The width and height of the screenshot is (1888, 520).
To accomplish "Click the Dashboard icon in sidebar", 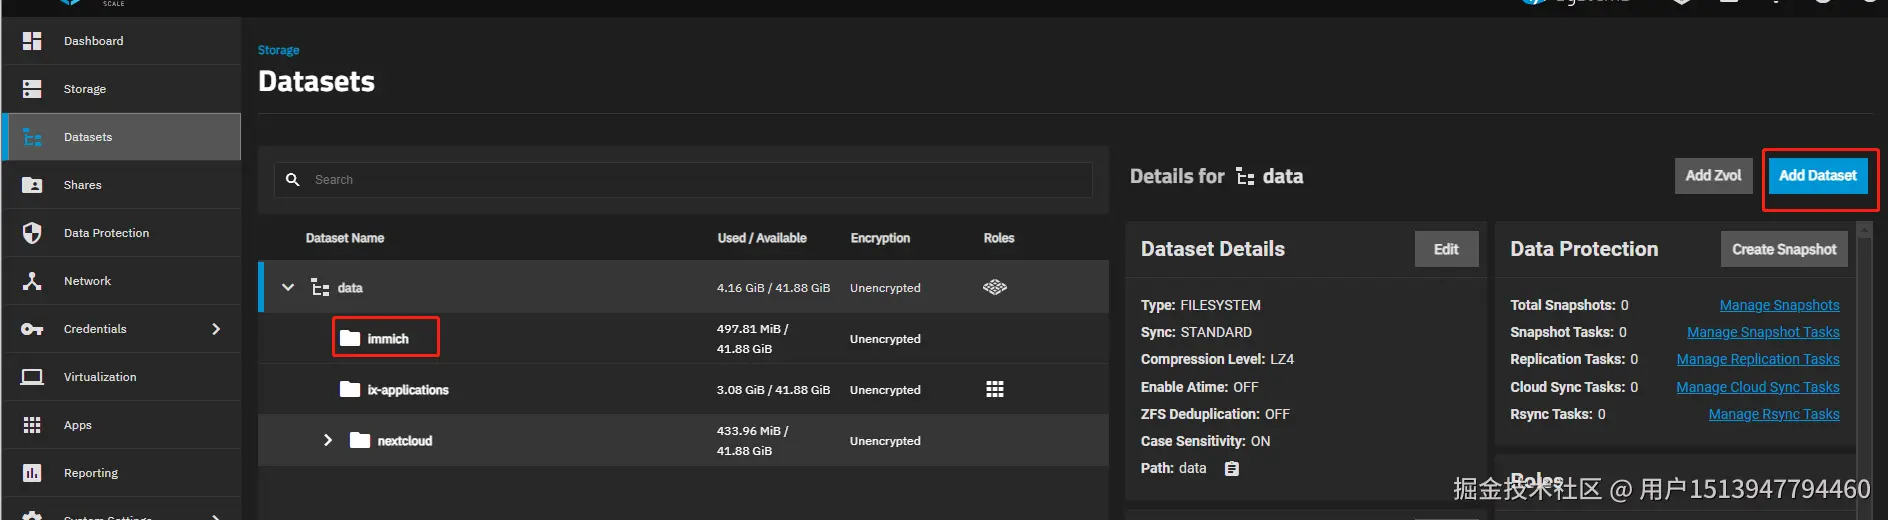I will (x=32, y=41).
